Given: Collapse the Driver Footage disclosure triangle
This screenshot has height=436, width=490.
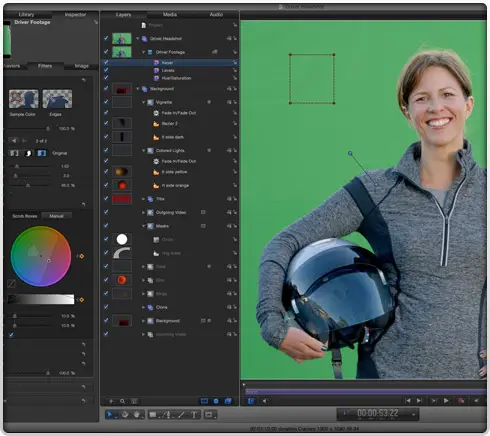Looking at the screenshot, I should tap(143, 52).
